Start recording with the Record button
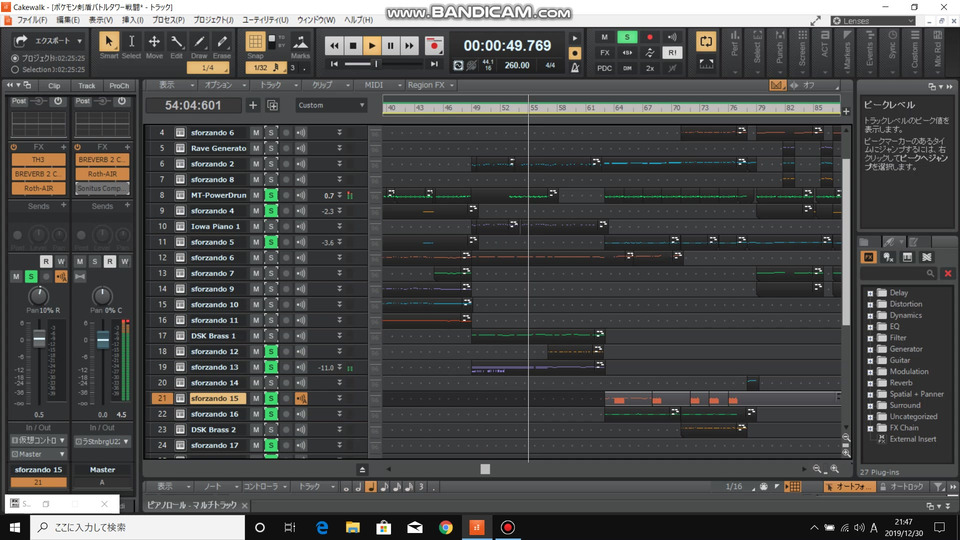 click(x=434, y=45)
